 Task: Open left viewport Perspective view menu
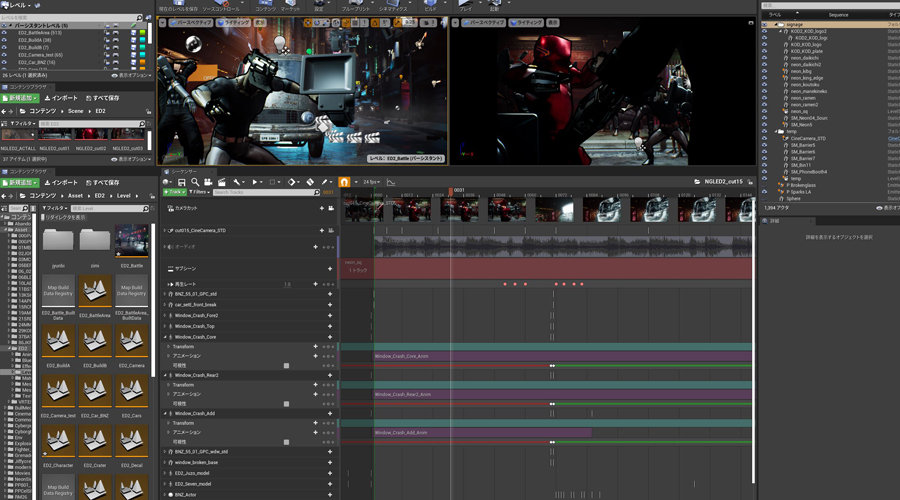point(191,23)
